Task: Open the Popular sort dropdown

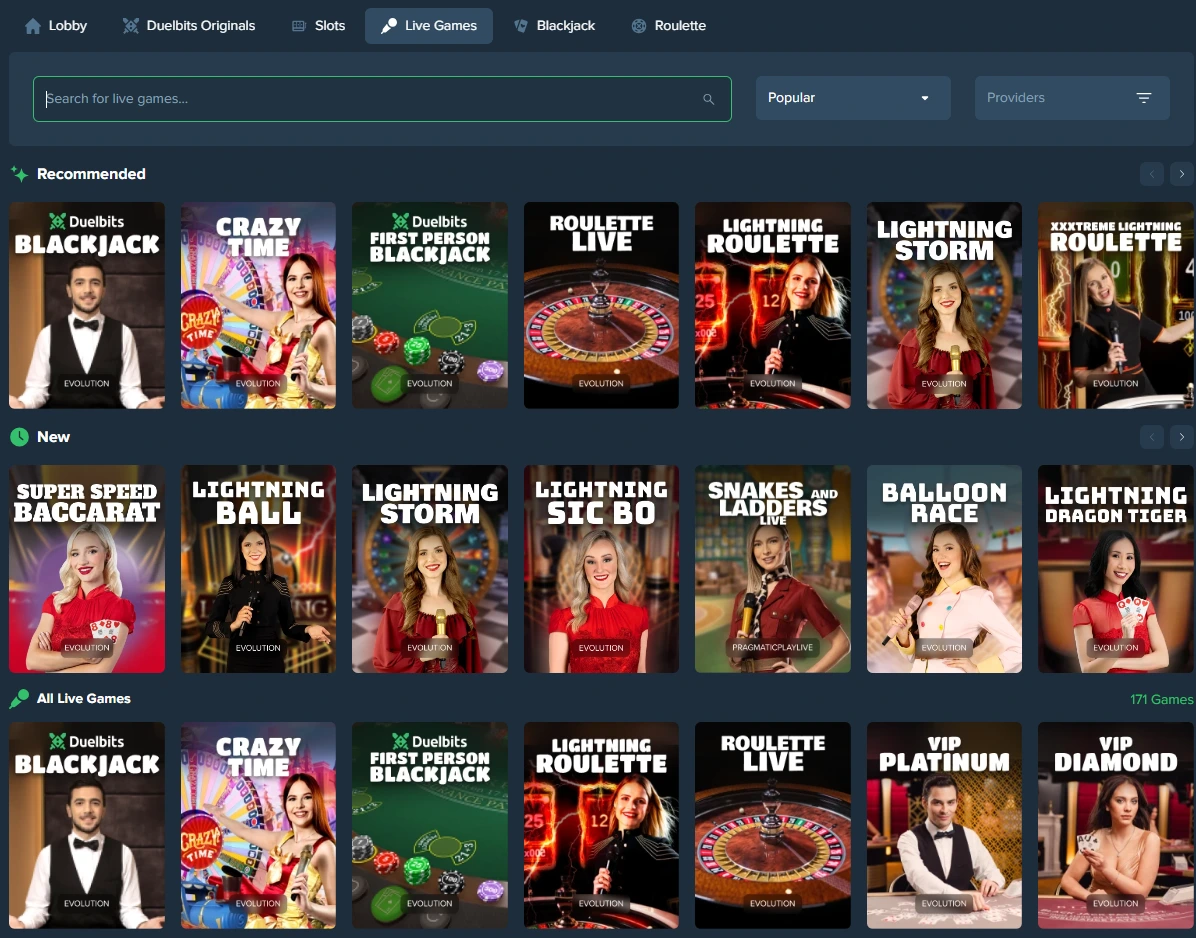Action: (x=853, y=98)
